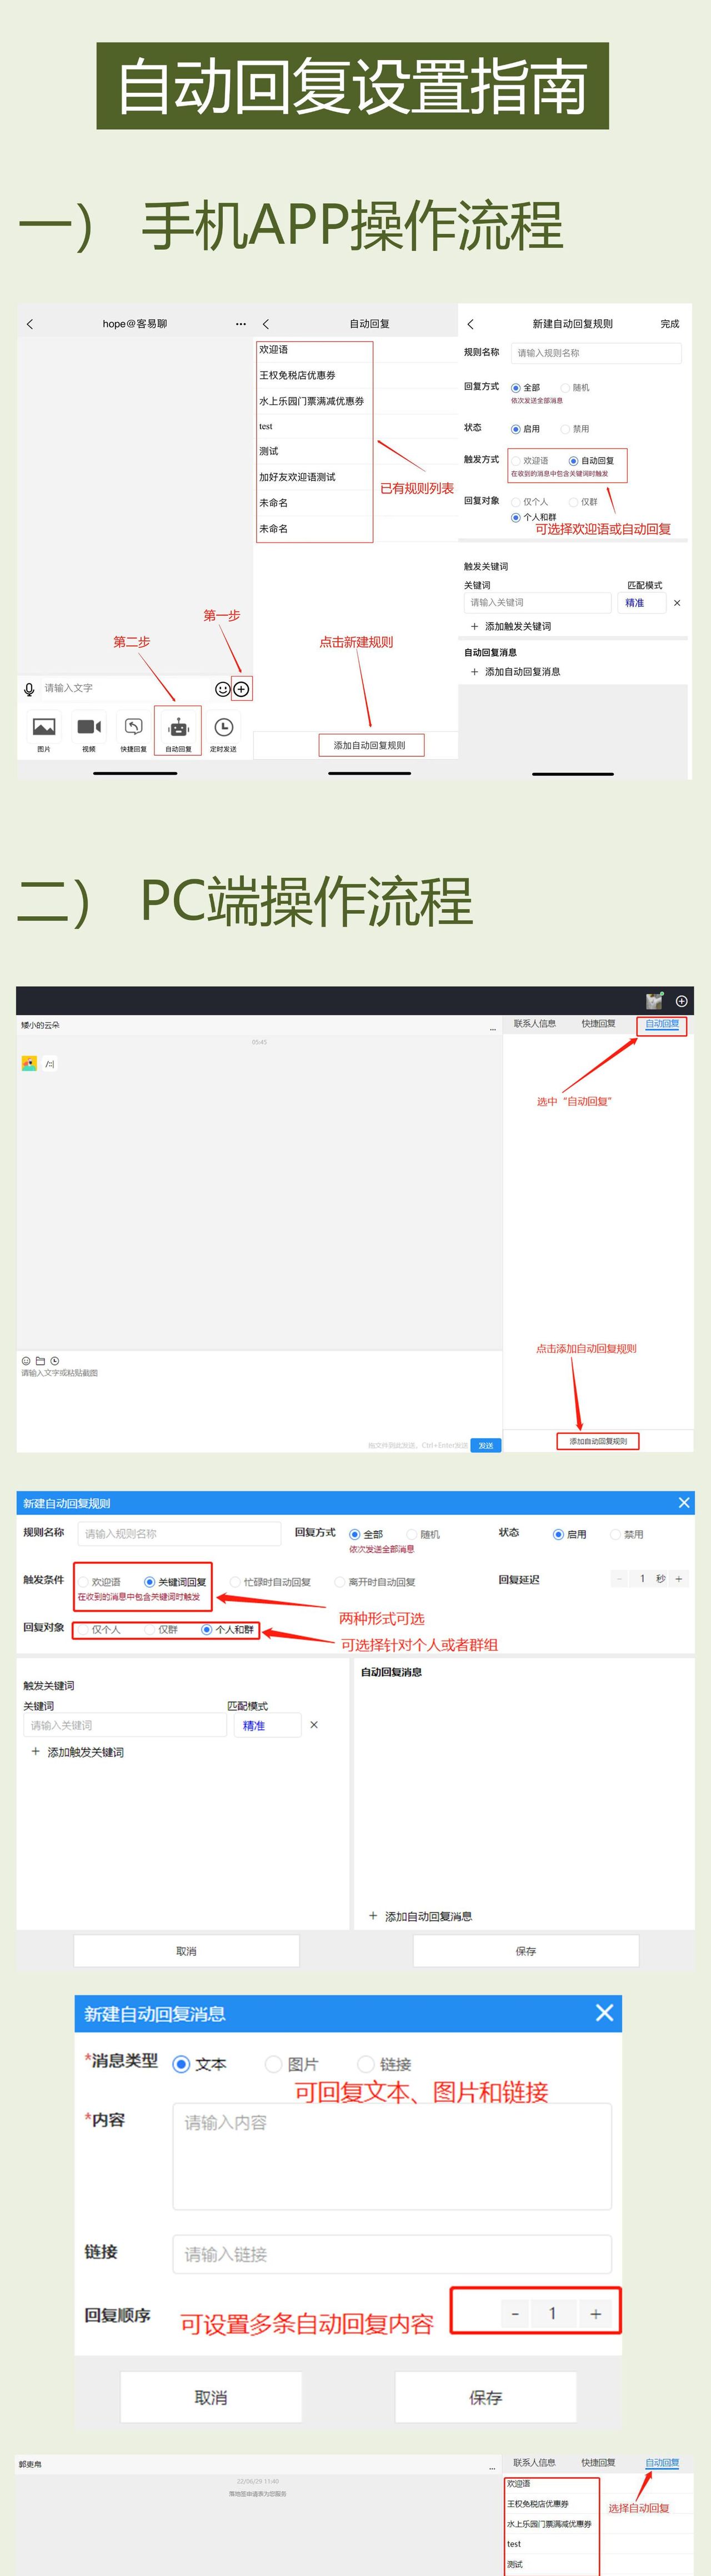Click the circled plus in PC dark header

[681, 1001]
